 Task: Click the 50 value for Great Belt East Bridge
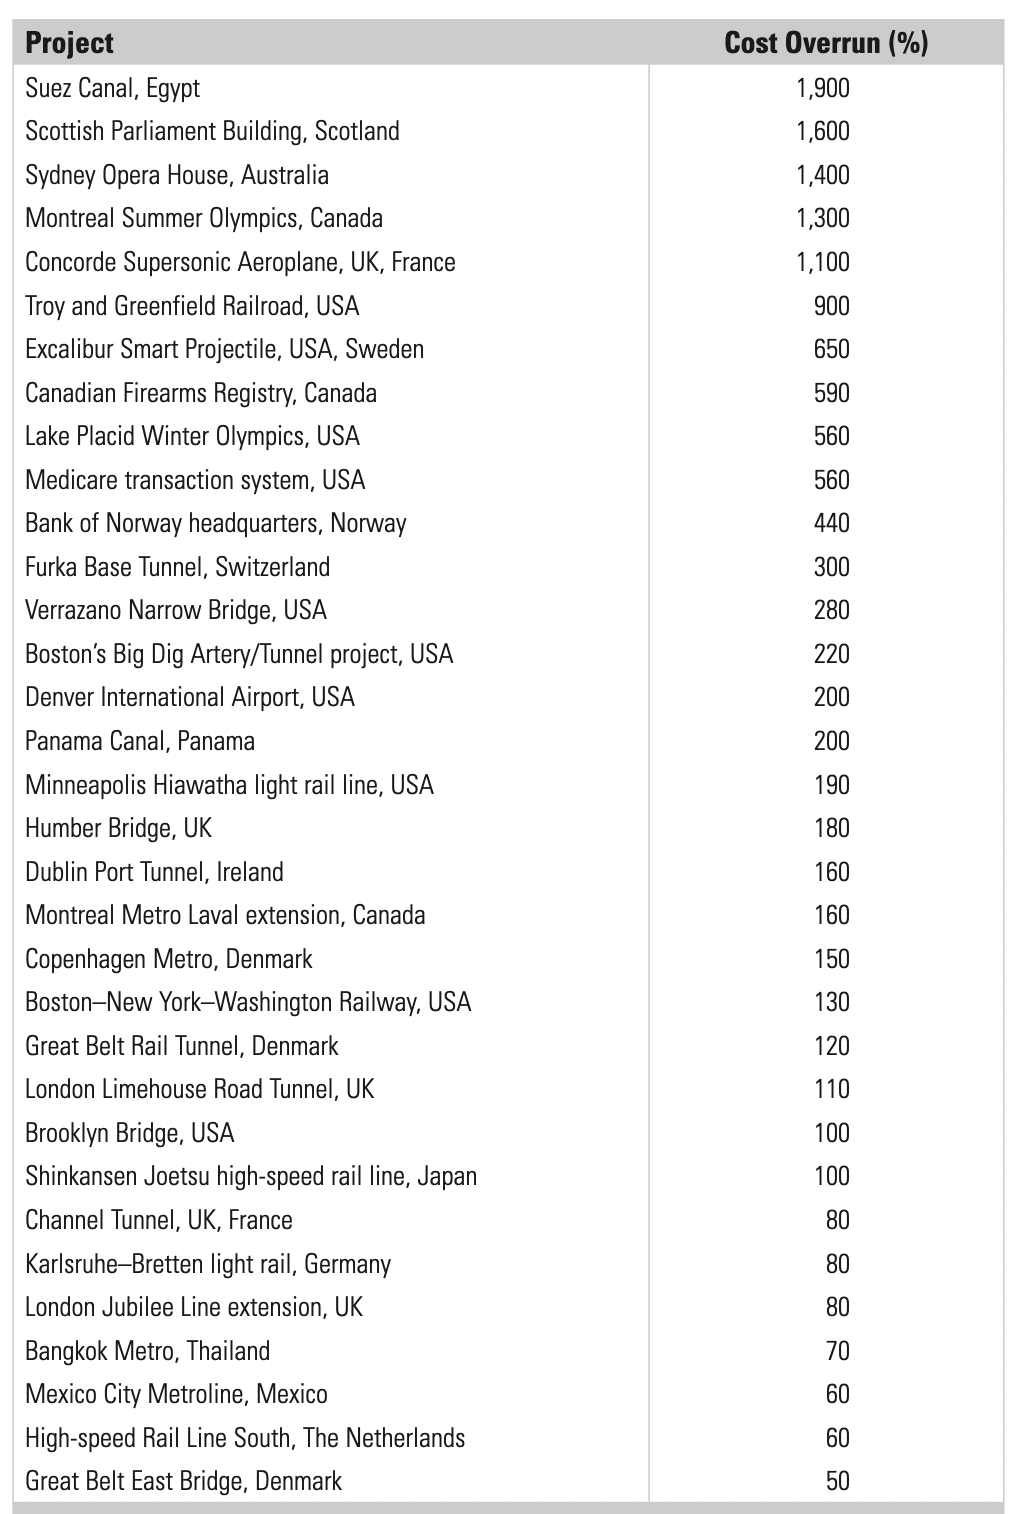[x=838, y=1481]
